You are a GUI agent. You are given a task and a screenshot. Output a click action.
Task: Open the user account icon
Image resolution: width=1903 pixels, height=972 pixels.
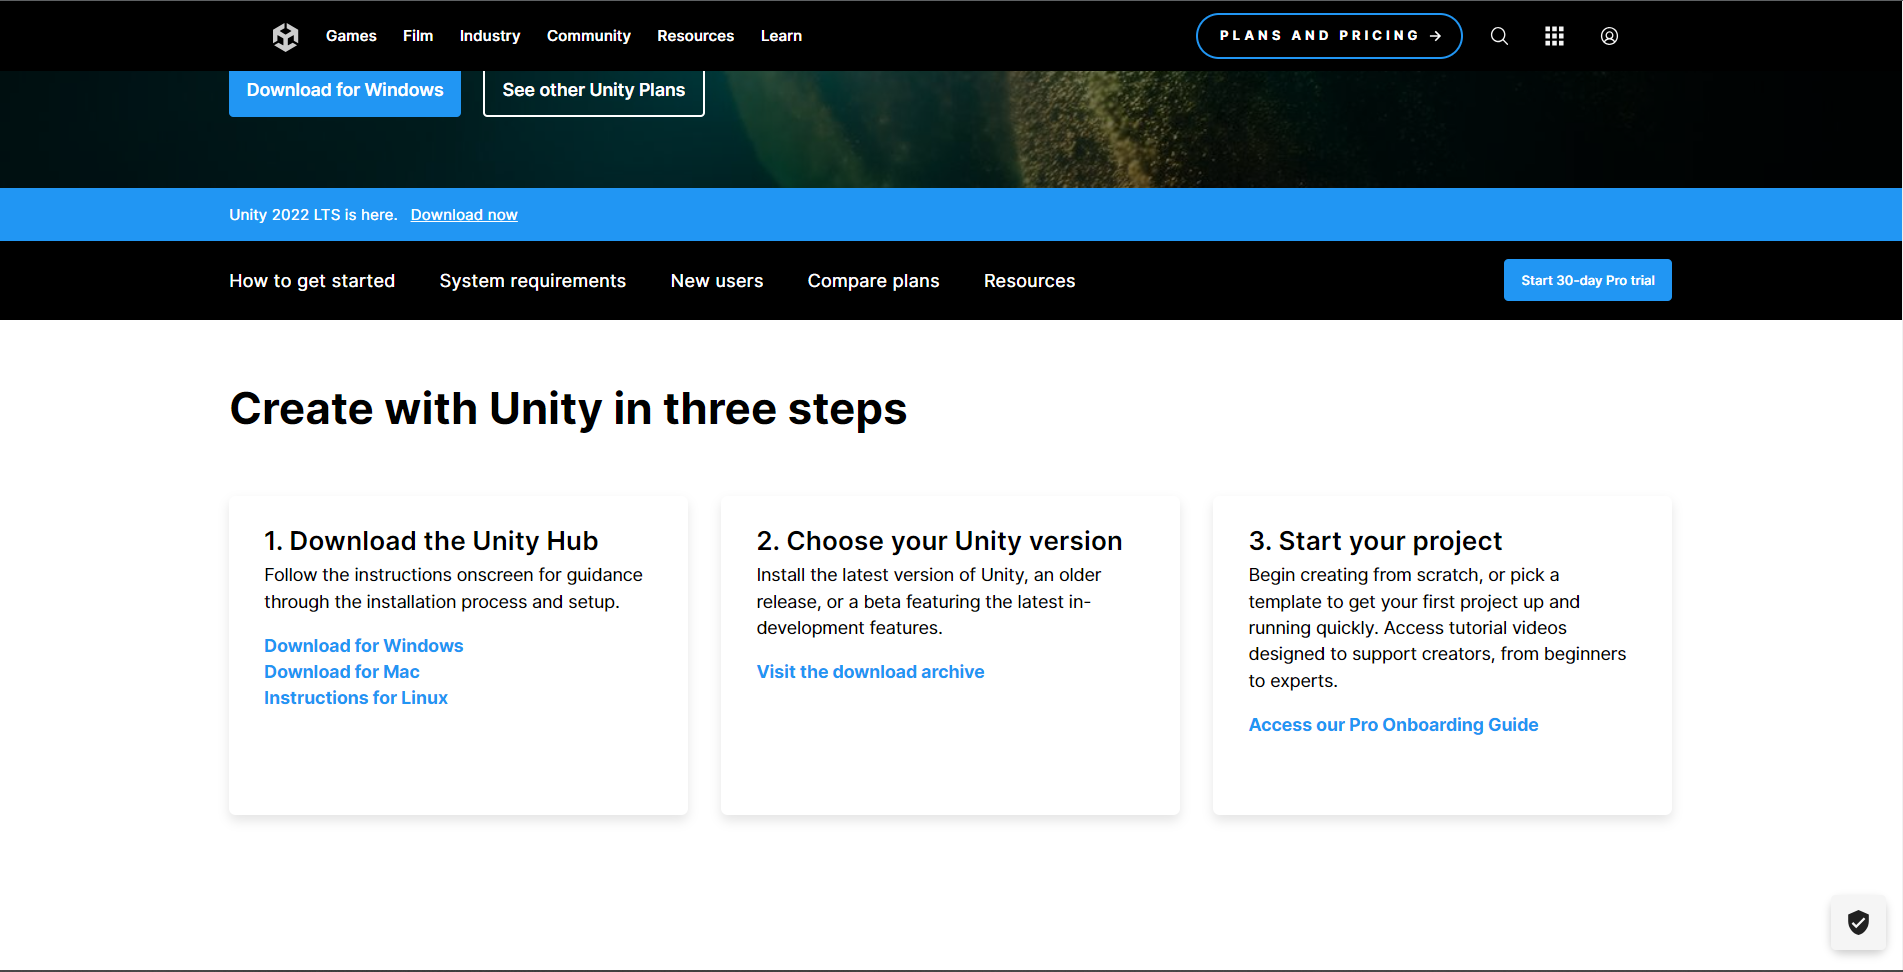[1609, 36]
